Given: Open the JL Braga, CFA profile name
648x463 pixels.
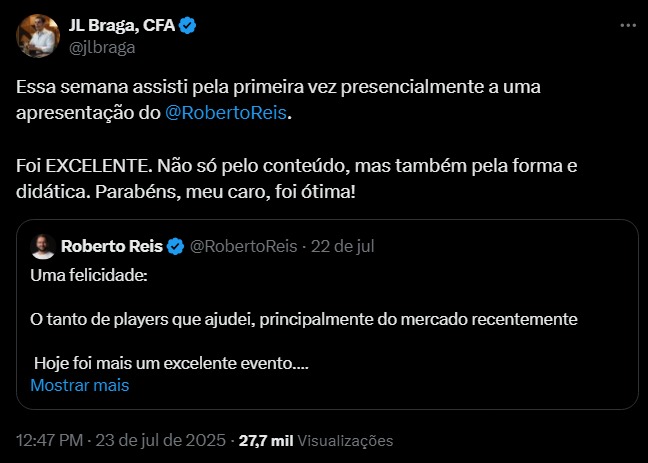Looking at the screenshot, I should 120,26.
